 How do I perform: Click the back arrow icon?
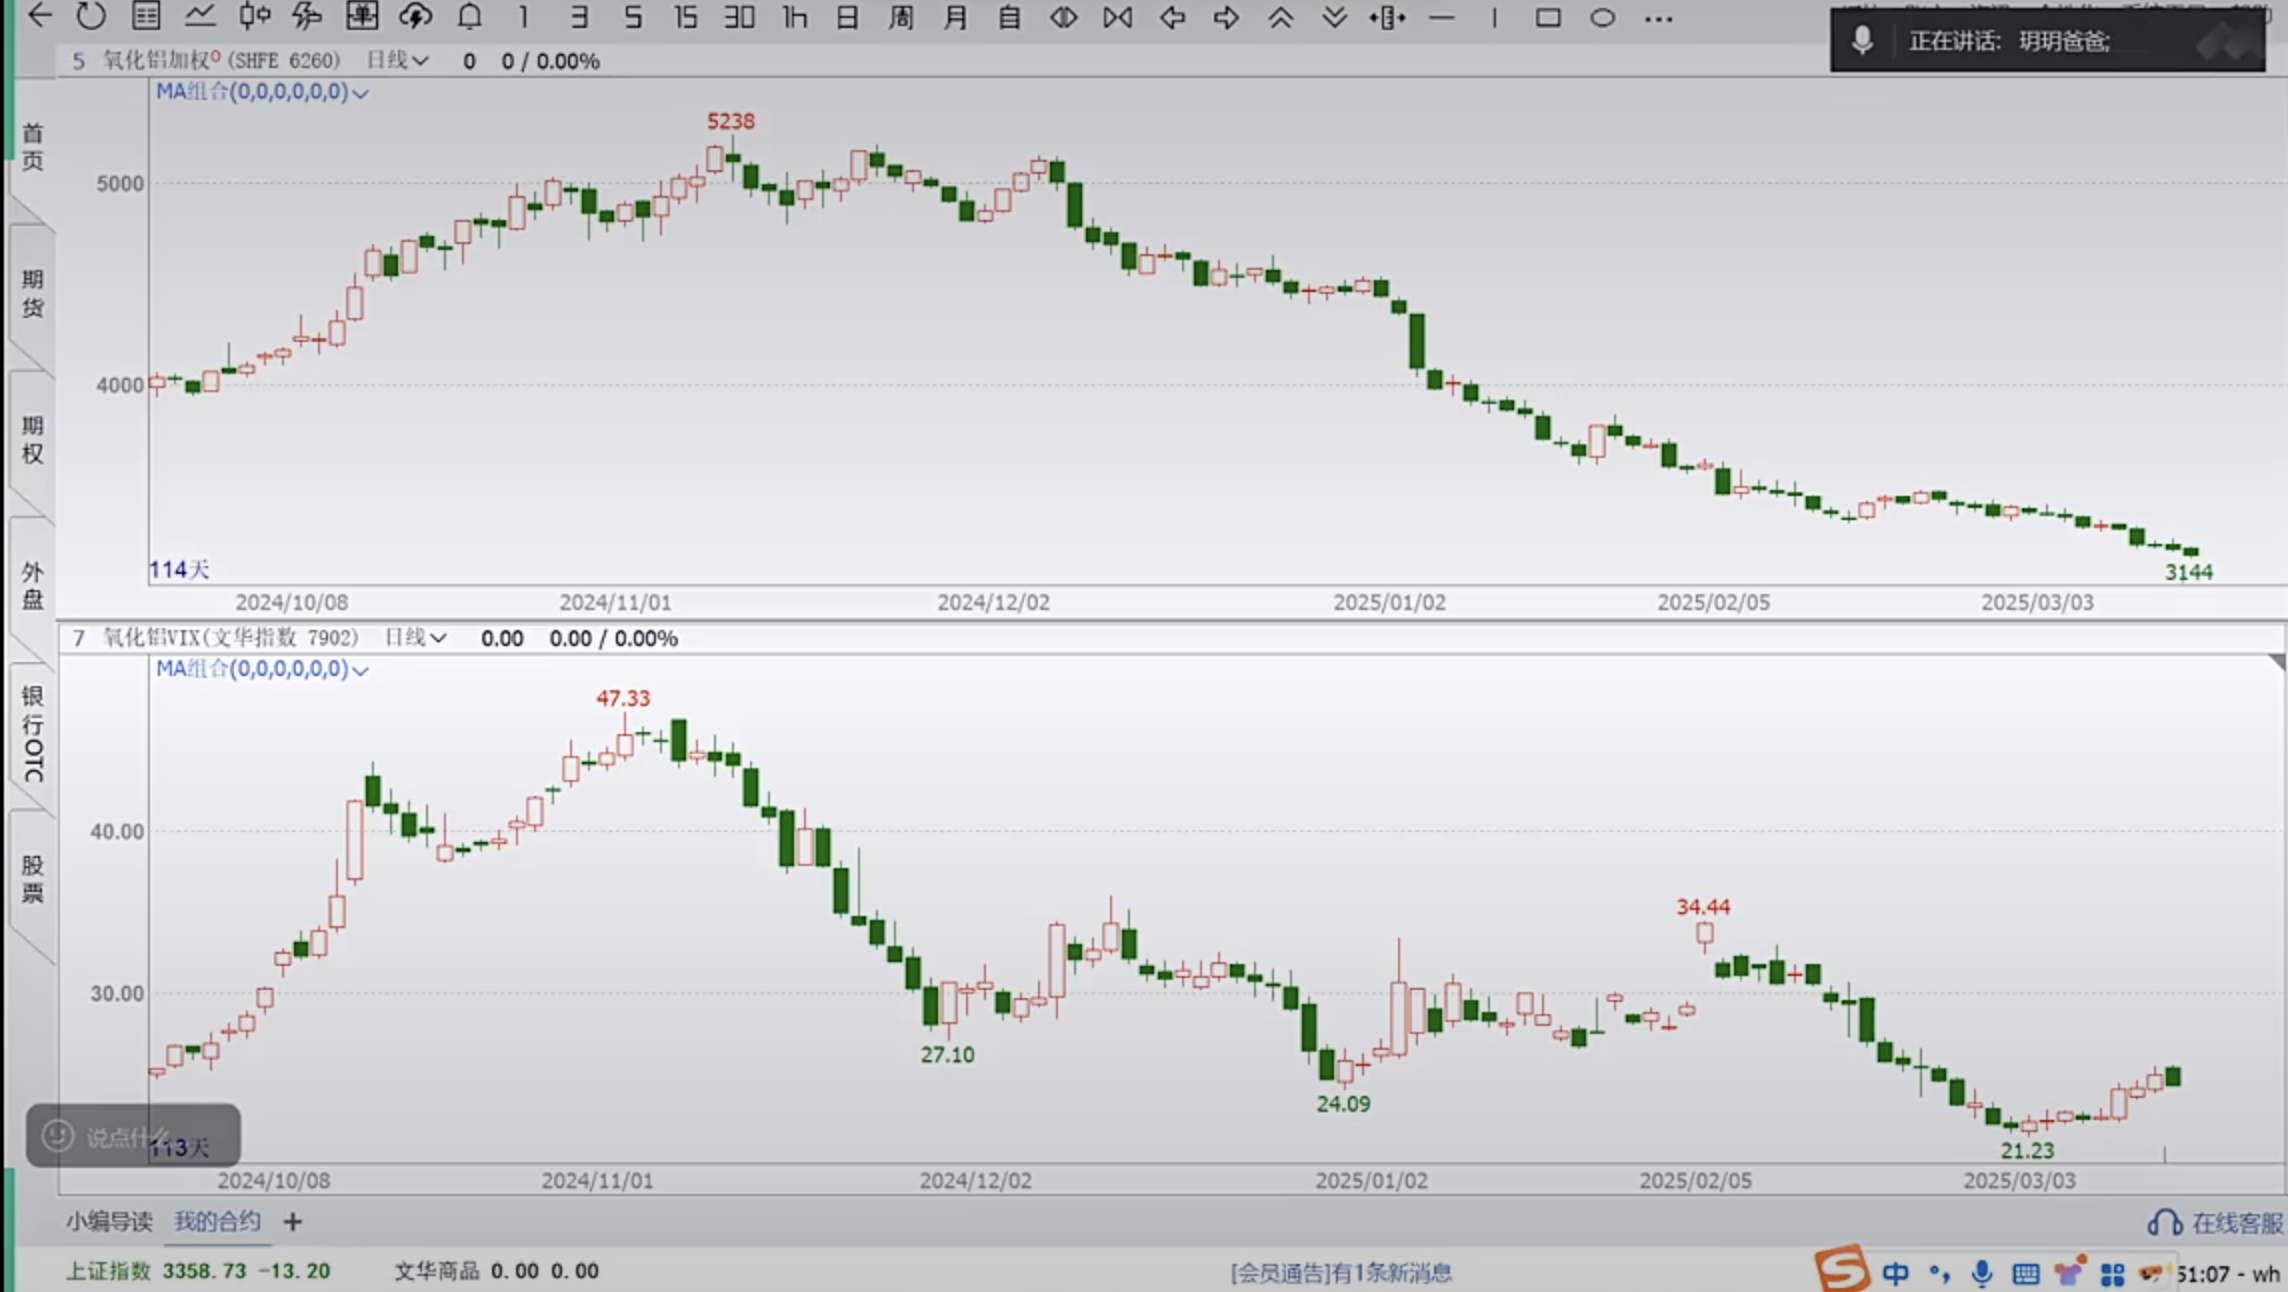point(39,16)
